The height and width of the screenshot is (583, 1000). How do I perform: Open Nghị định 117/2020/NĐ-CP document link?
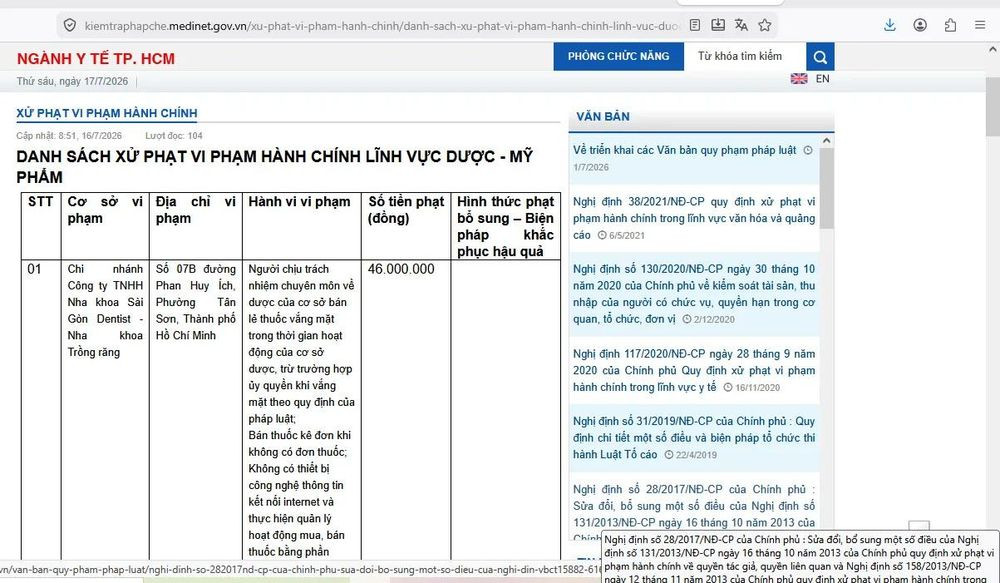pyautogui.click(x=694, y=371)
